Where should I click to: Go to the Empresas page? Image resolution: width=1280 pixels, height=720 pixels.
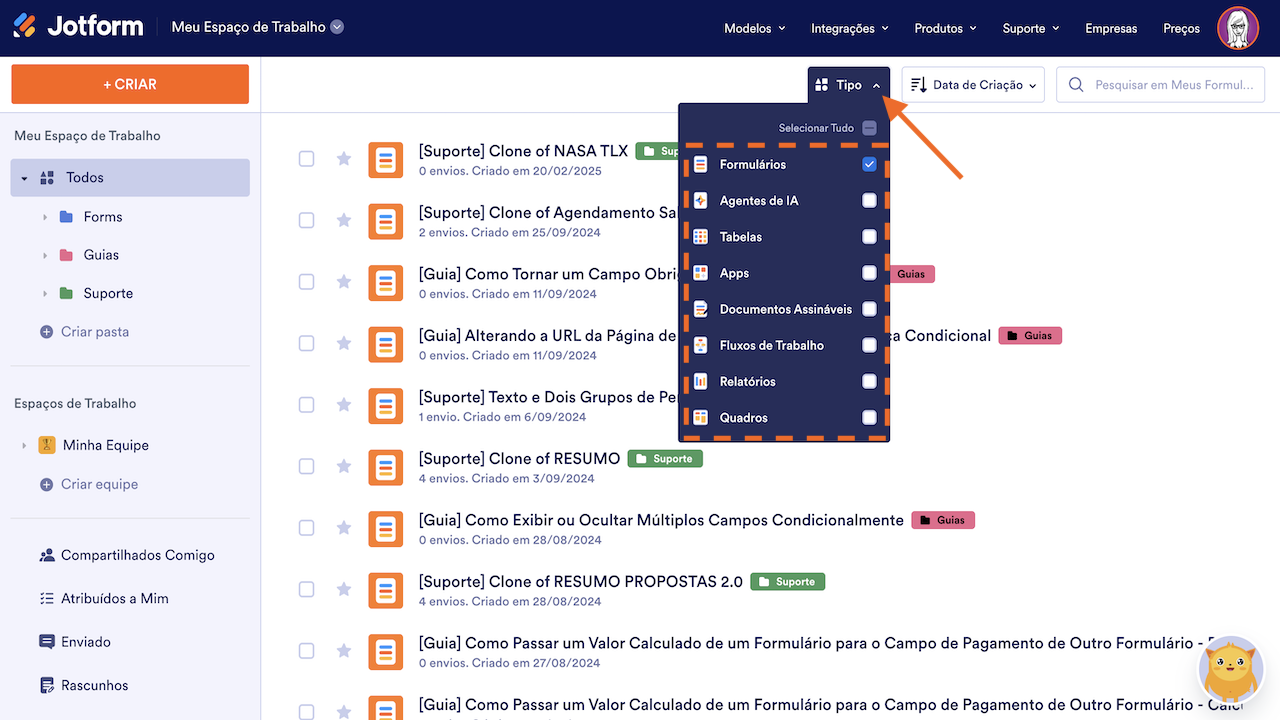click(1111, 28)
